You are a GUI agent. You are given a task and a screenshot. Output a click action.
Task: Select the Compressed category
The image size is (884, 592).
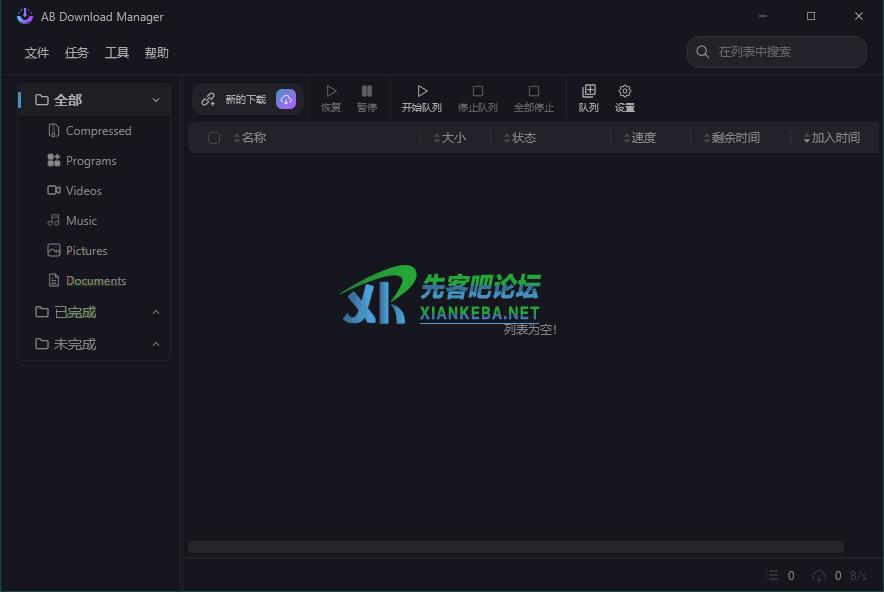pyautogui.click(x=98, y=131)
